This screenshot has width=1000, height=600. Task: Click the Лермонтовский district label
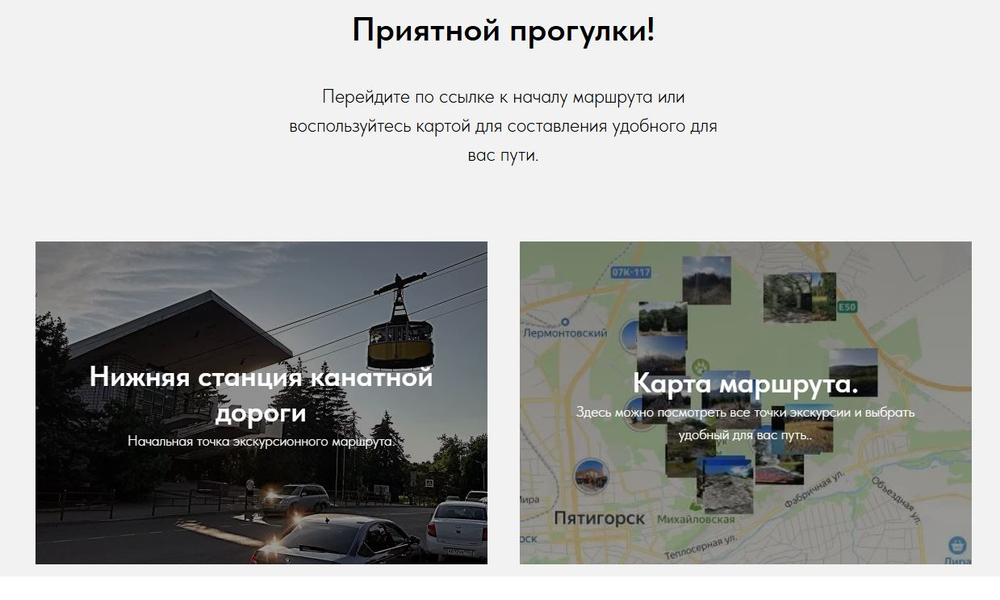[565, 331]
